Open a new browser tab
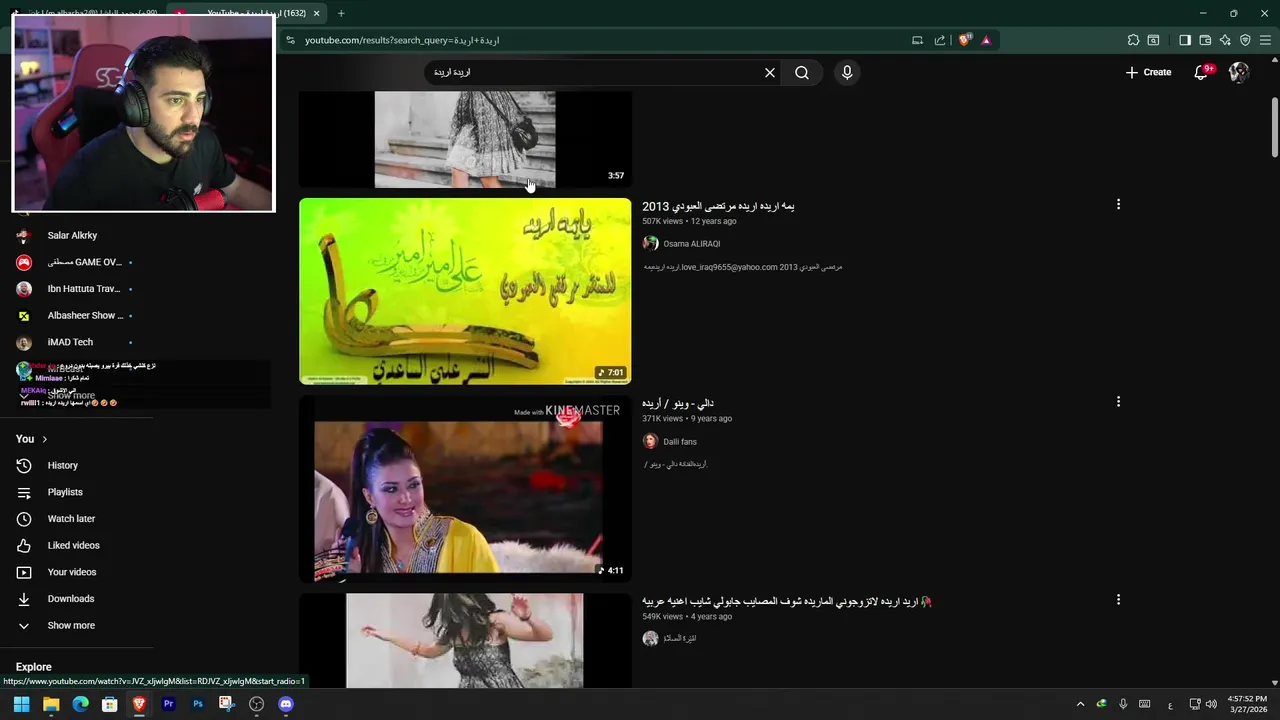 coord(341,13)
